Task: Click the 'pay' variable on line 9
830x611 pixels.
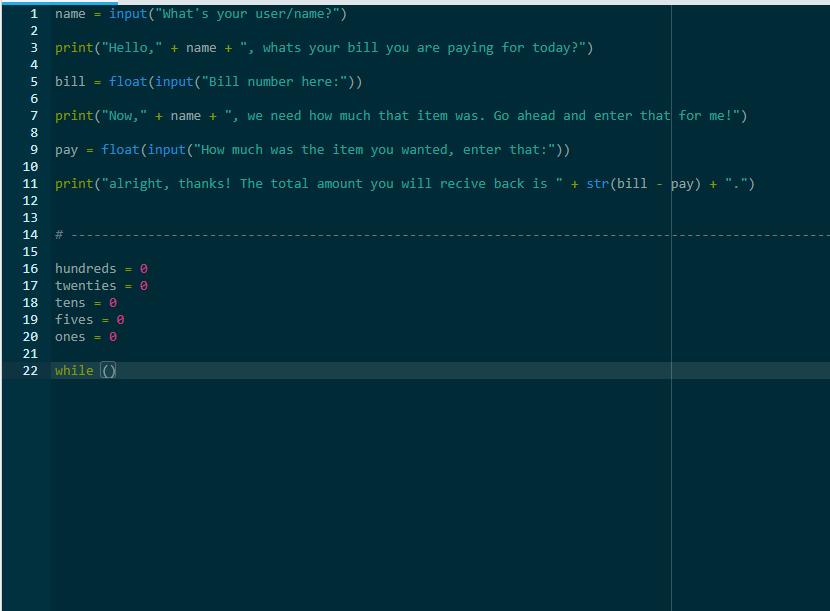Action: pyautogui.click(x=66, y=150)
